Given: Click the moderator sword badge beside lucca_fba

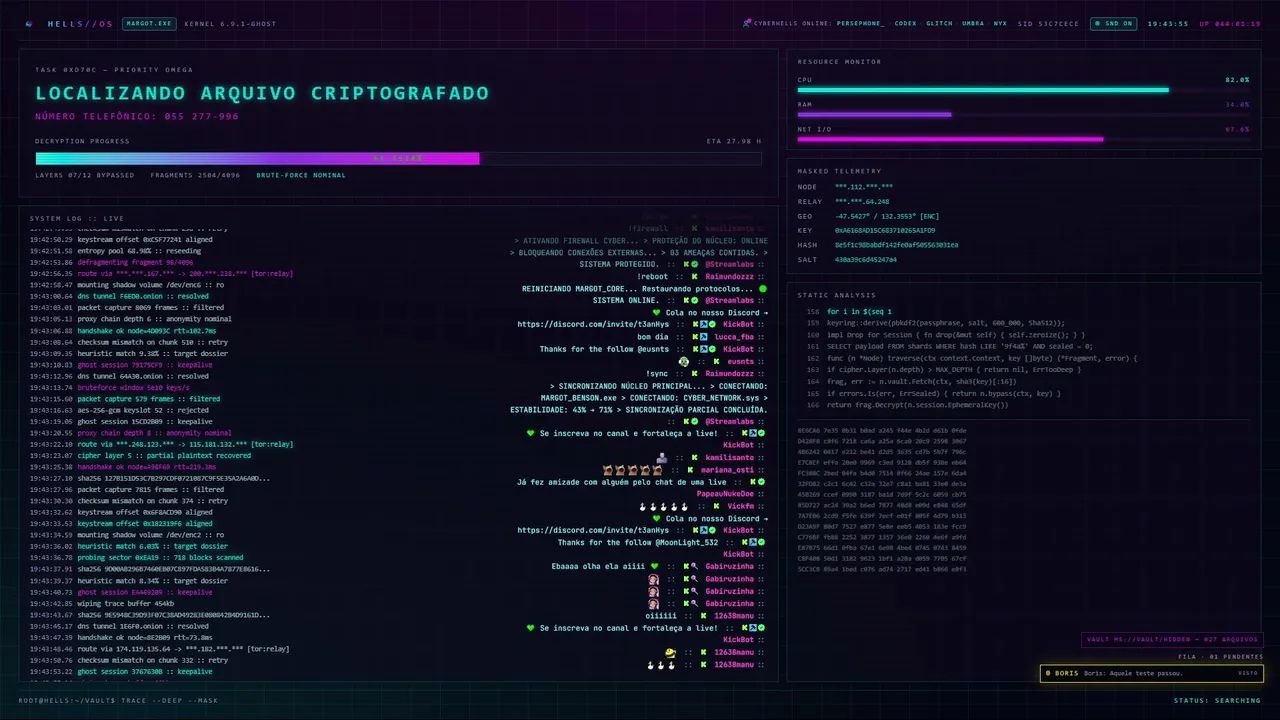Looking at the screenshot, I should click(x=703, y=337).
